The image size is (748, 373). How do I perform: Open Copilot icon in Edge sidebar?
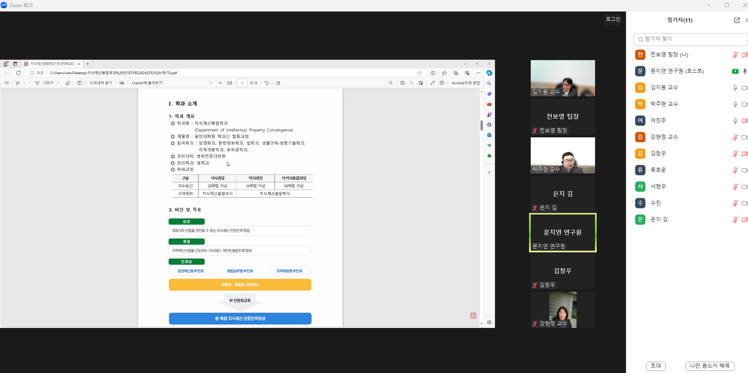[489, 73]
